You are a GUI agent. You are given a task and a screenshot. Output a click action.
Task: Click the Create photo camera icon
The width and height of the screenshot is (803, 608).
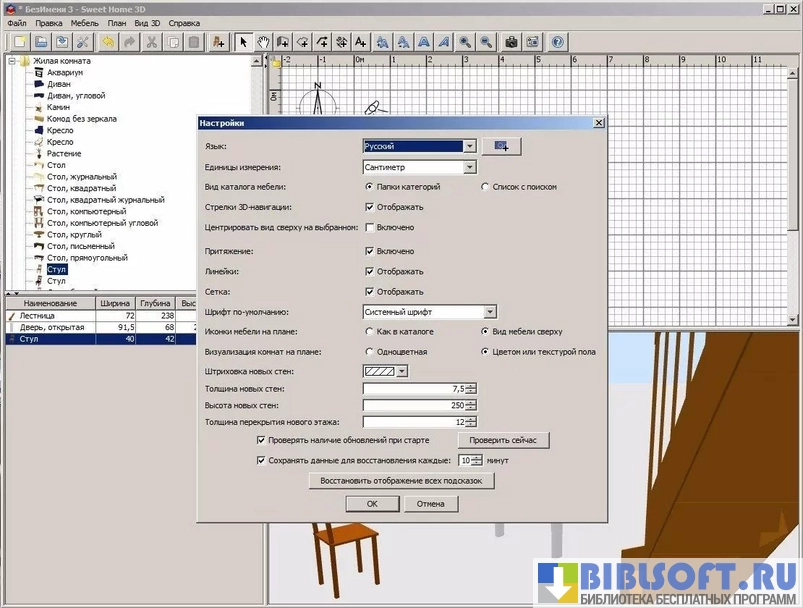(x=511, y=42)
